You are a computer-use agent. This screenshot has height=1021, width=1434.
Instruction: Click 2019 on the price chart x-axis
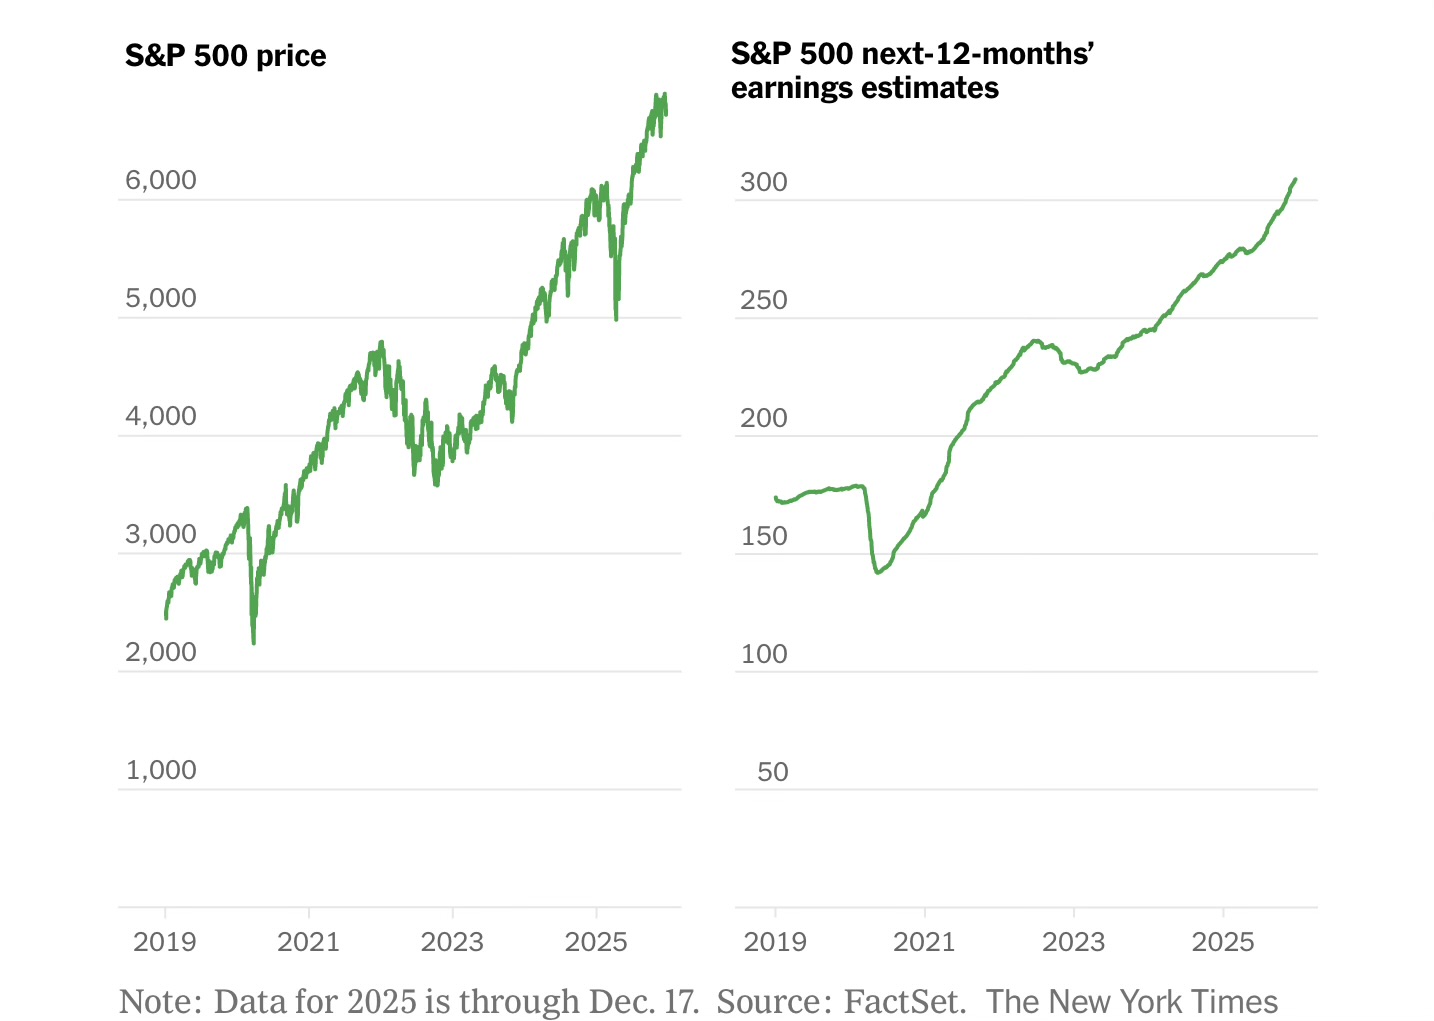(x=165, y=942)
